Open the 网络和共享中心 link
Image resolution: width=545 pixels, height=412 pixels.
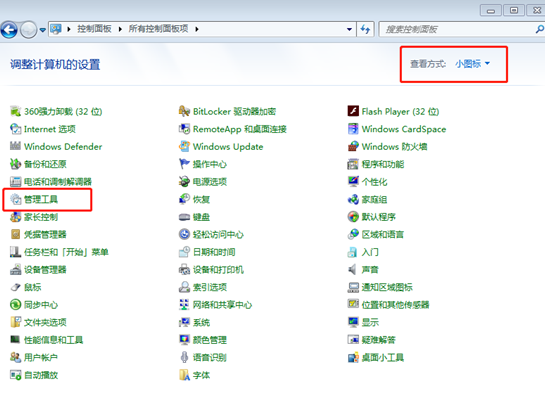pyautogui.click(x=222, y=305)
